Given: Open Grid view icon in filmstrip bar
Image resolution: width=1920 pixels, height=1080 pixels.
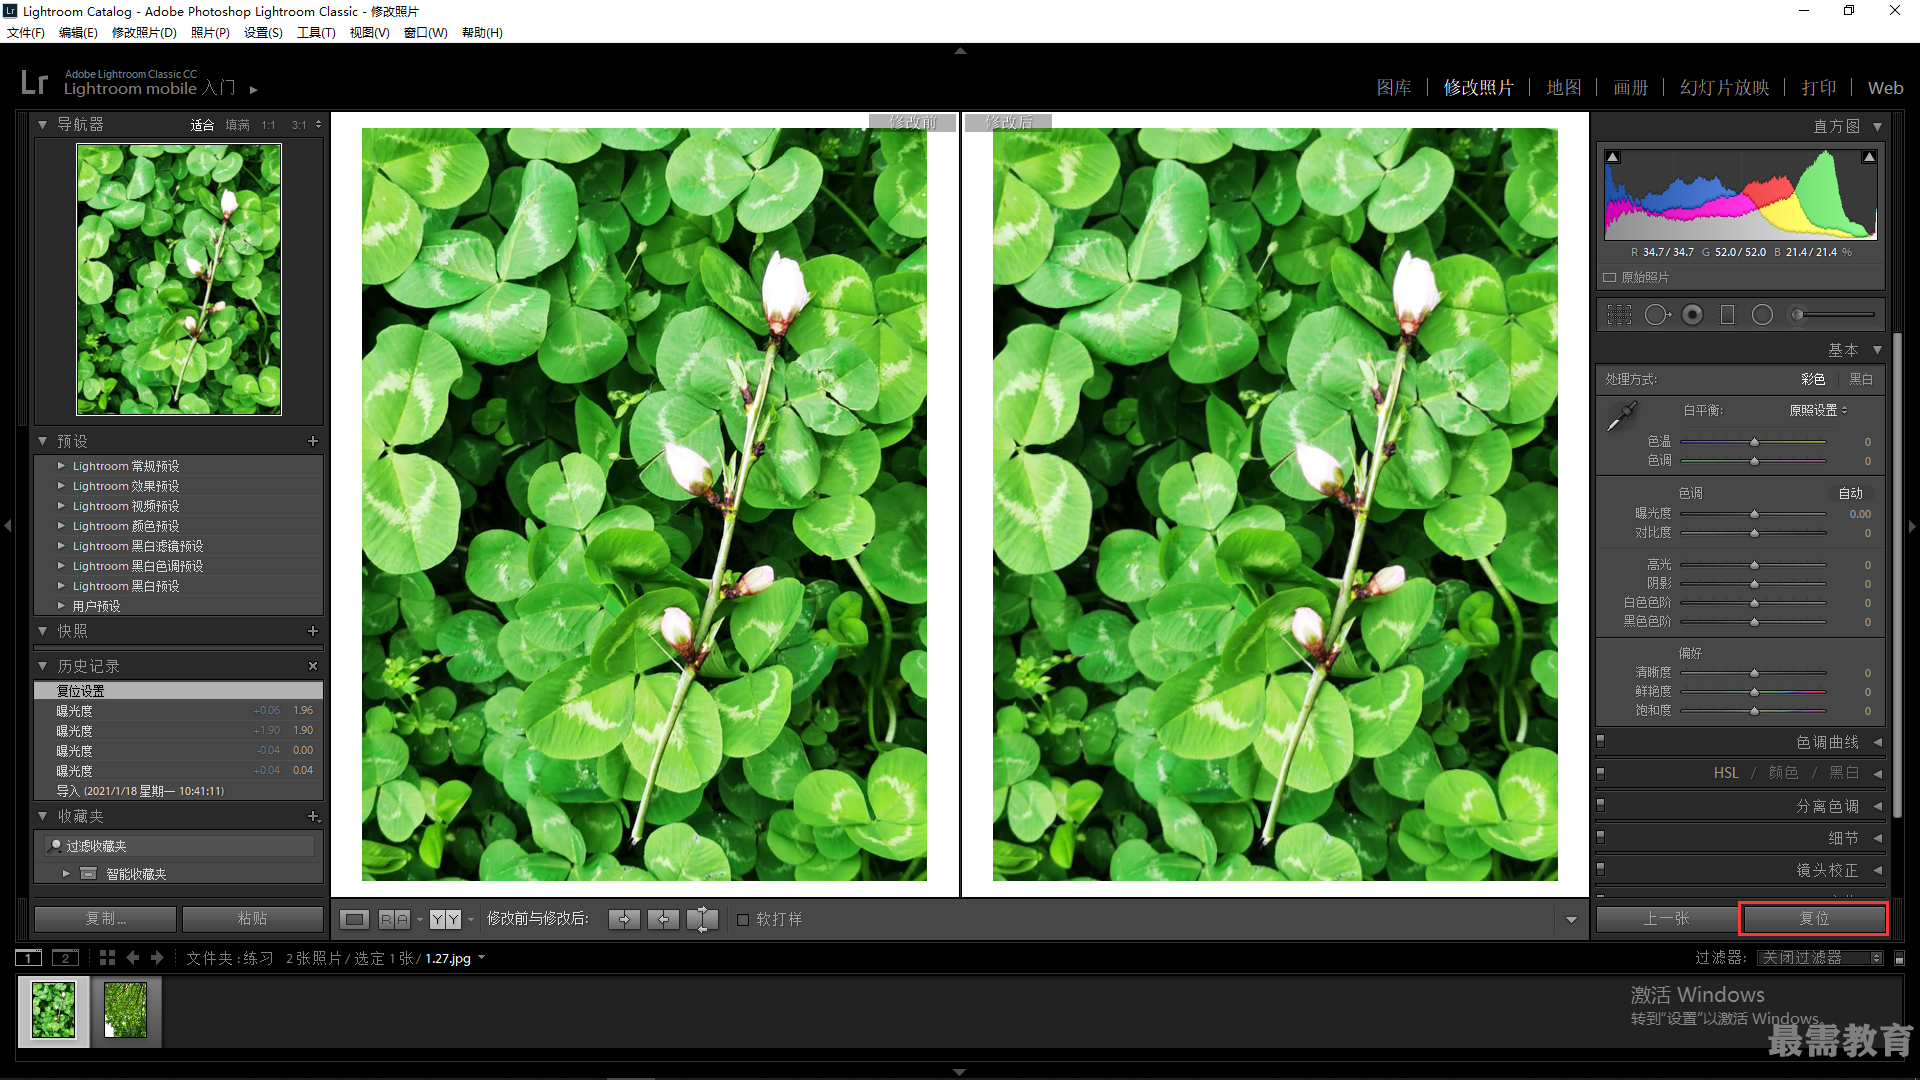Looking at the screenshot, I should tap(107, 958).
